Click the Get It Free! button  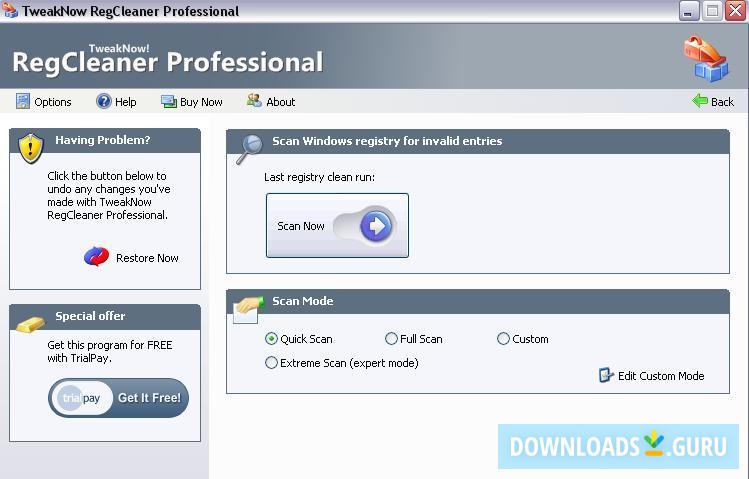click(x=118, y=398)
